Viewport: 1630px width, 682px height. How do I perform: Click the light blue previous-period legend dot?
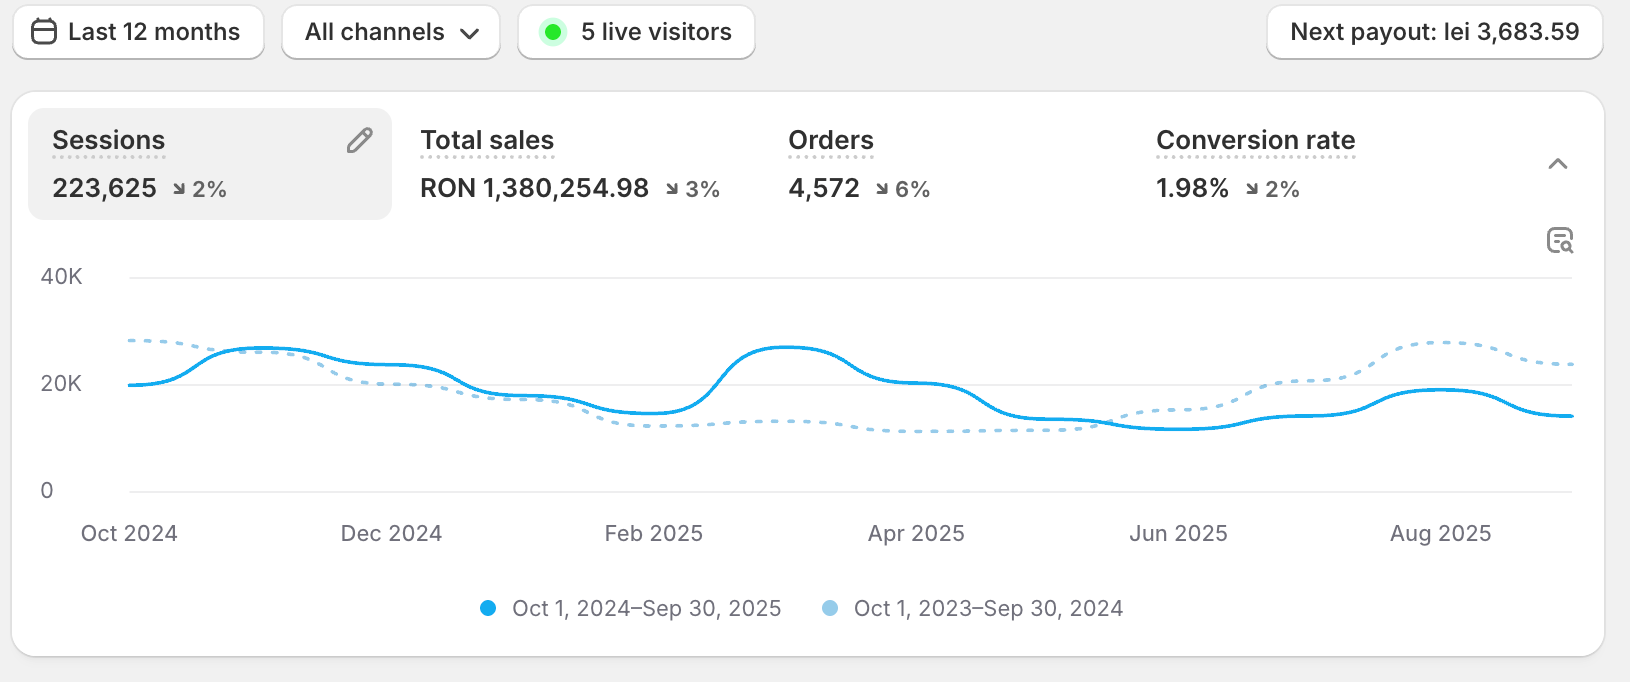830,608
